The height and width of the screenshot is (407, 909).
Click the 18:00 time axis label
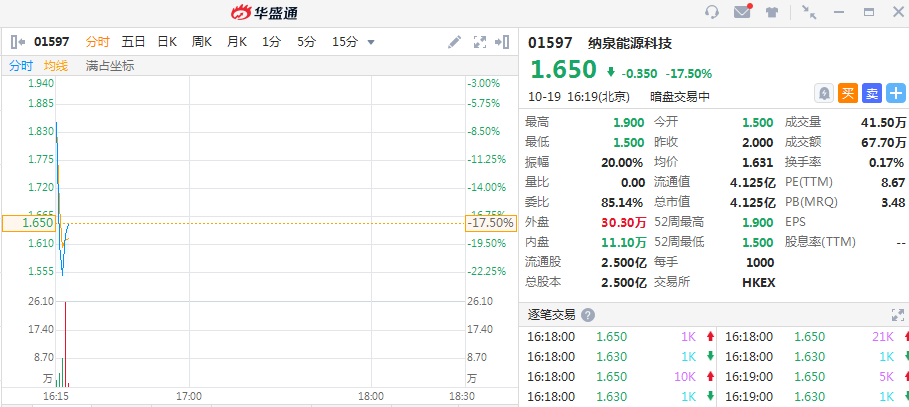click(370, 397)
